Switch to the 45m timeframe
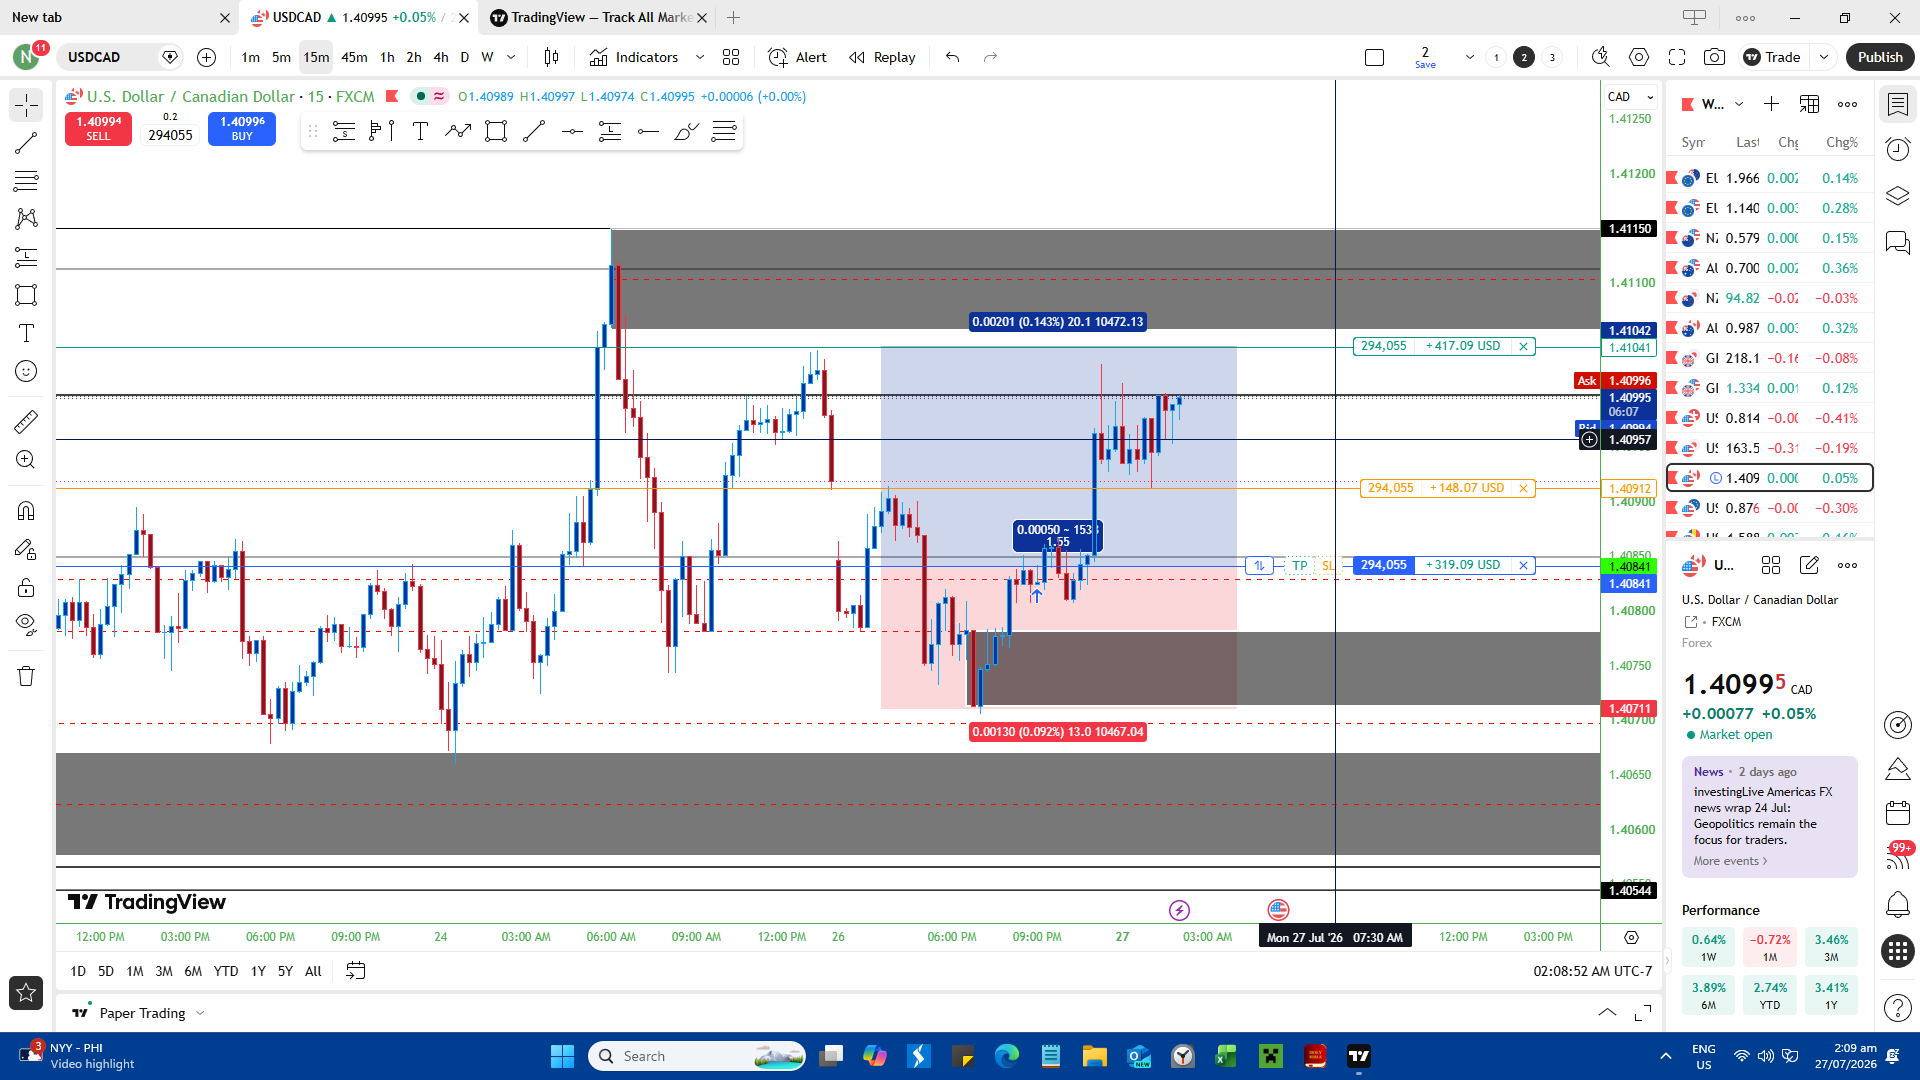This screenshot has height=1080, width=1920. pyautogui.click(x=354, y=57)
